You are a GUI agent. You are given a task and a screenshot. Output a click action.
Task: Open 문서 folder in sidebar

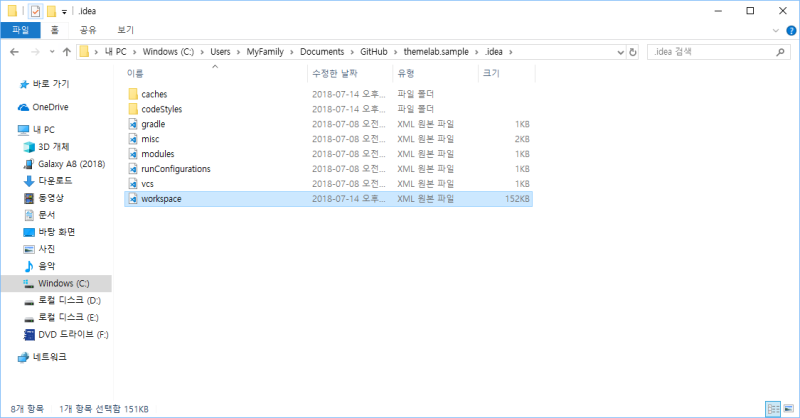(46, 215)
